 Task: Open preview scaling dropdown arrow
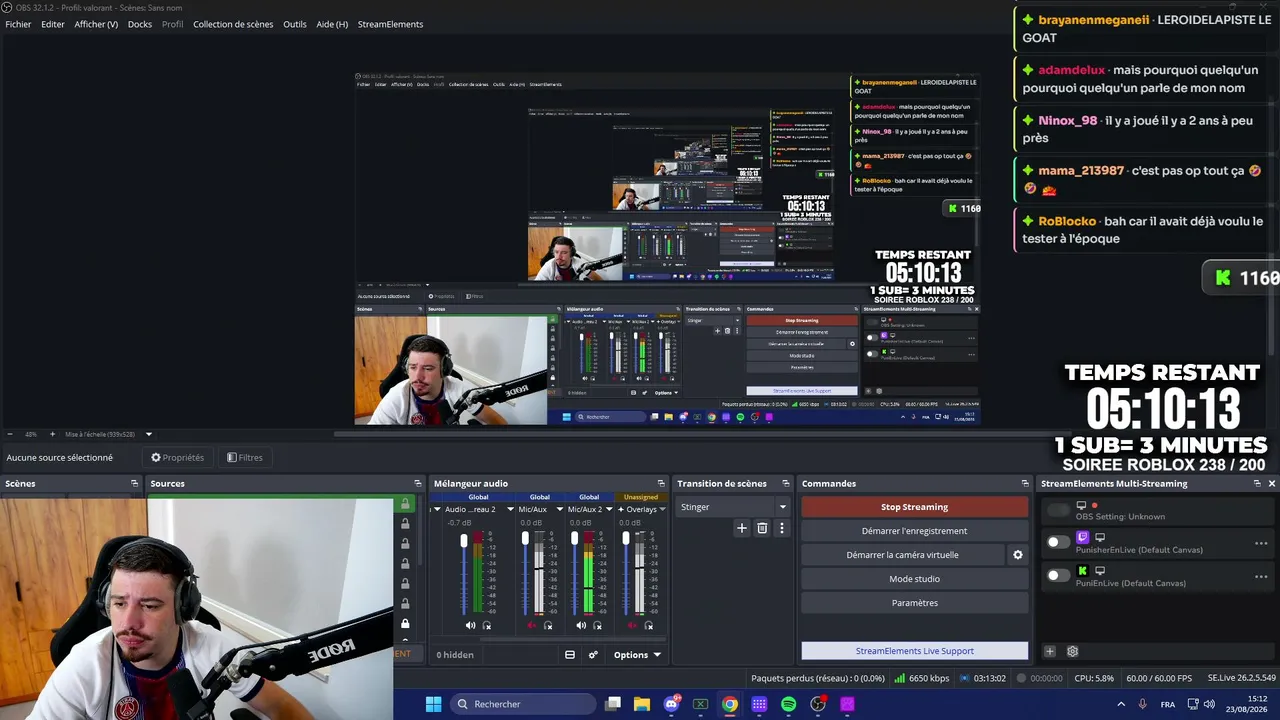point(149,434)
